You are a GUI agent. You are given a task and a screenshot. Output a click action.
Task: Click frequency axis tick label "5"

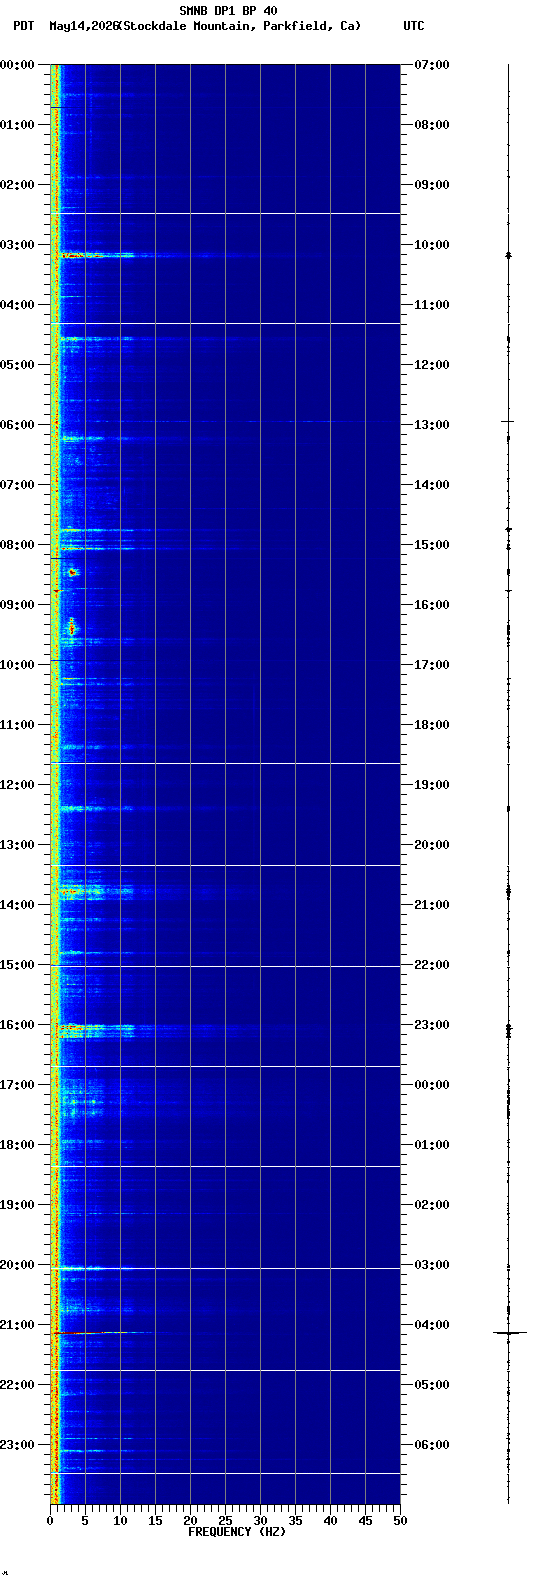(x=85, y=1521)
